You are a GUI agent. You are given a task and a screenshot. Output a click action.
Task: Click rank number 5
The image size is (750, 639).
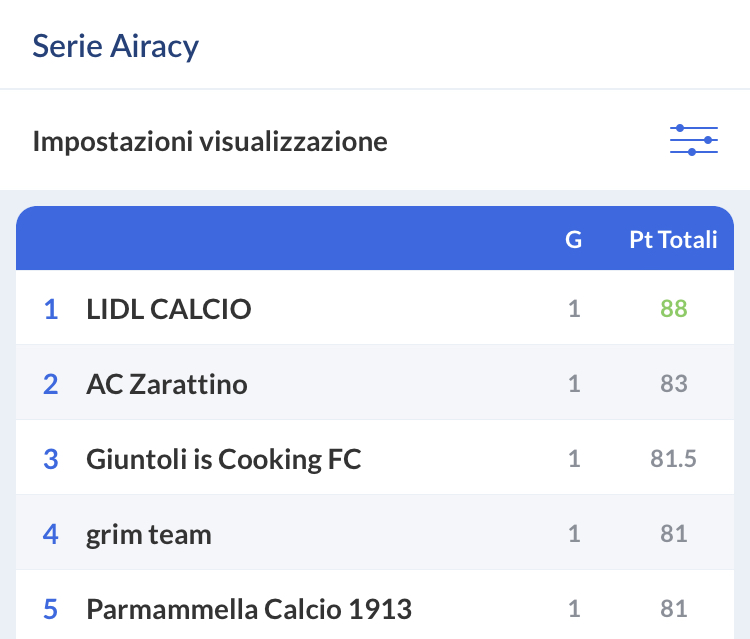click(x=51, y=608)
